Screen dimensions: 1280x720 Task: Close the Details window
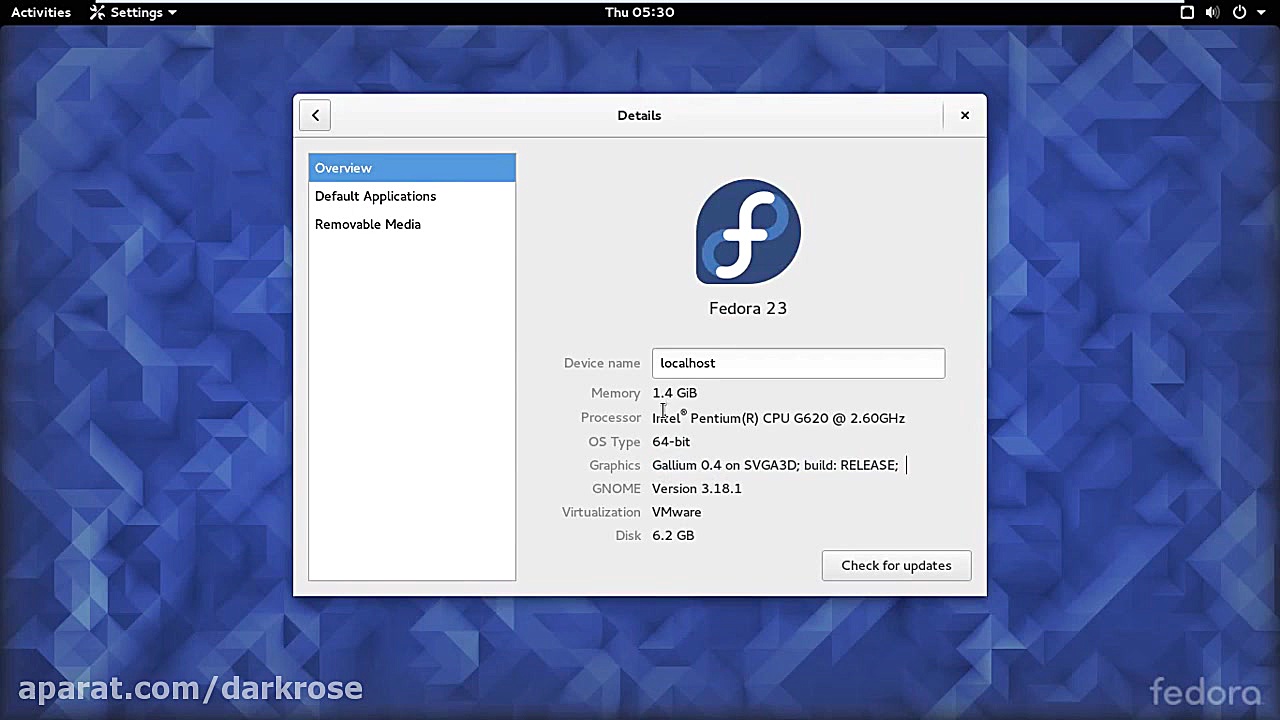coord(965,115)
